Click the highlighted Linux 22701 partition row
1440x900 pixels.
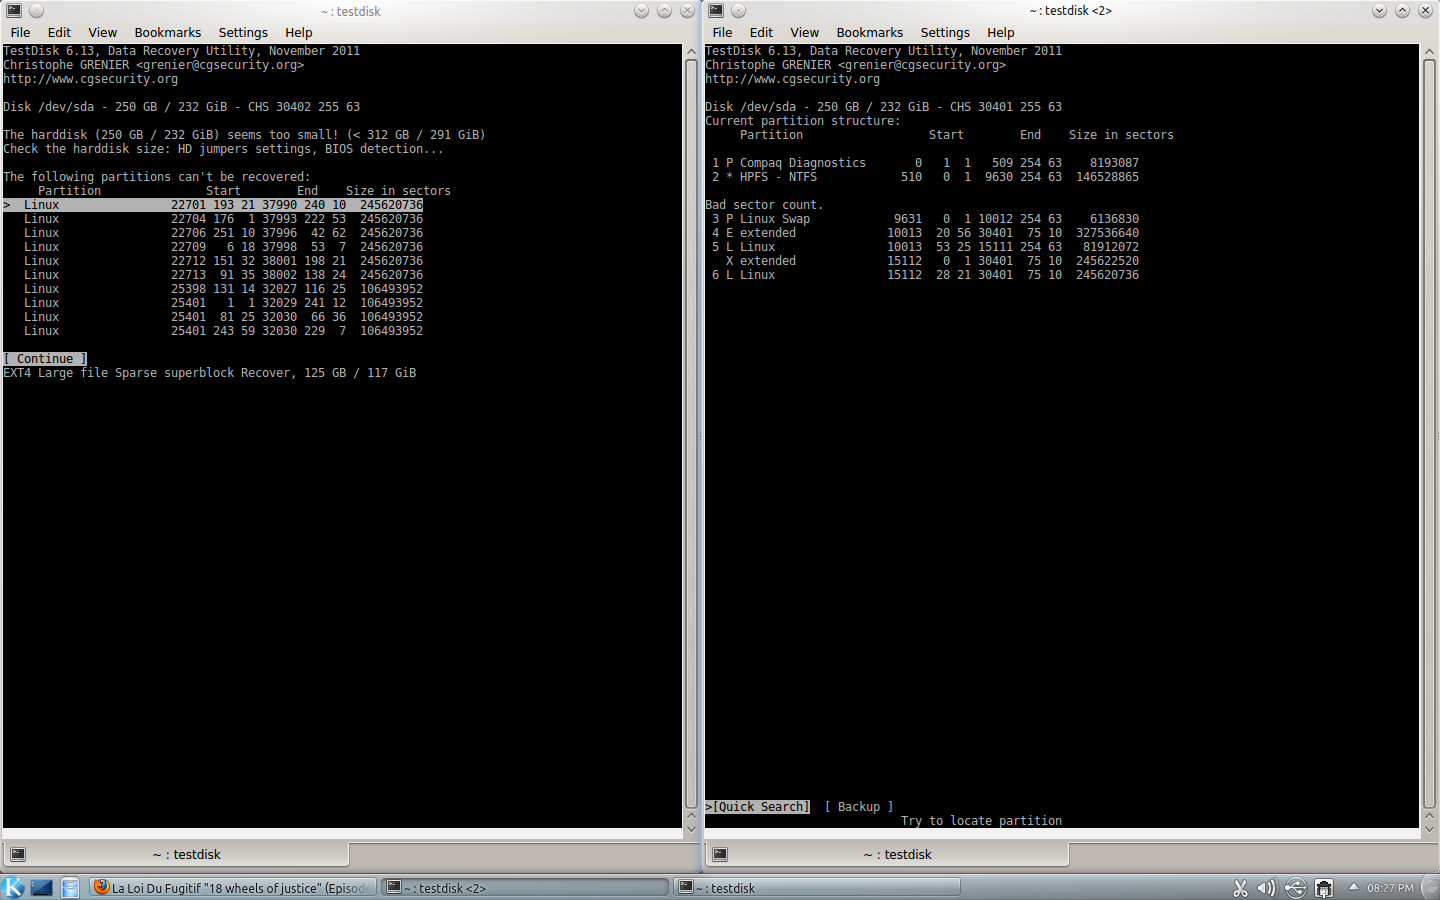coord(213,204)
